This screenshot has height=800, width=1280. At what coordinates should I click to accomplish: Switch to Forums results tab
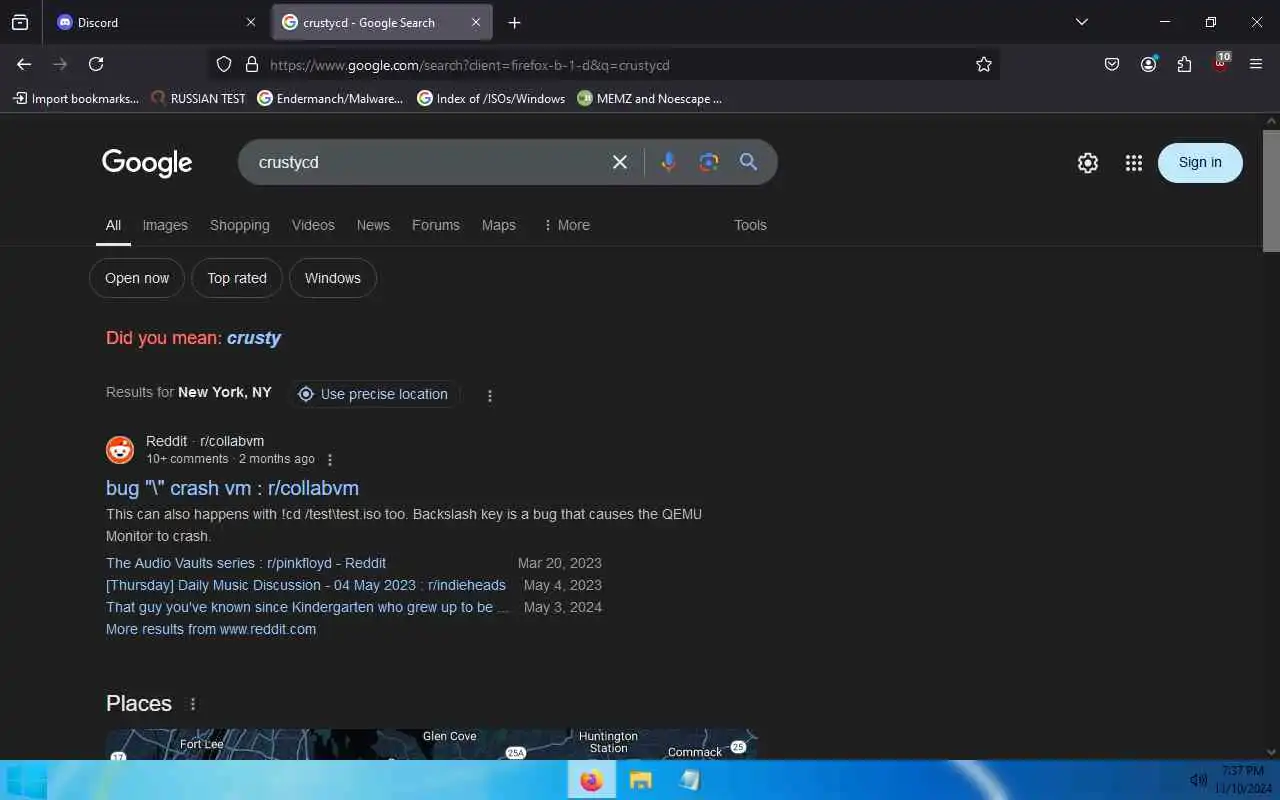(436, 225)
